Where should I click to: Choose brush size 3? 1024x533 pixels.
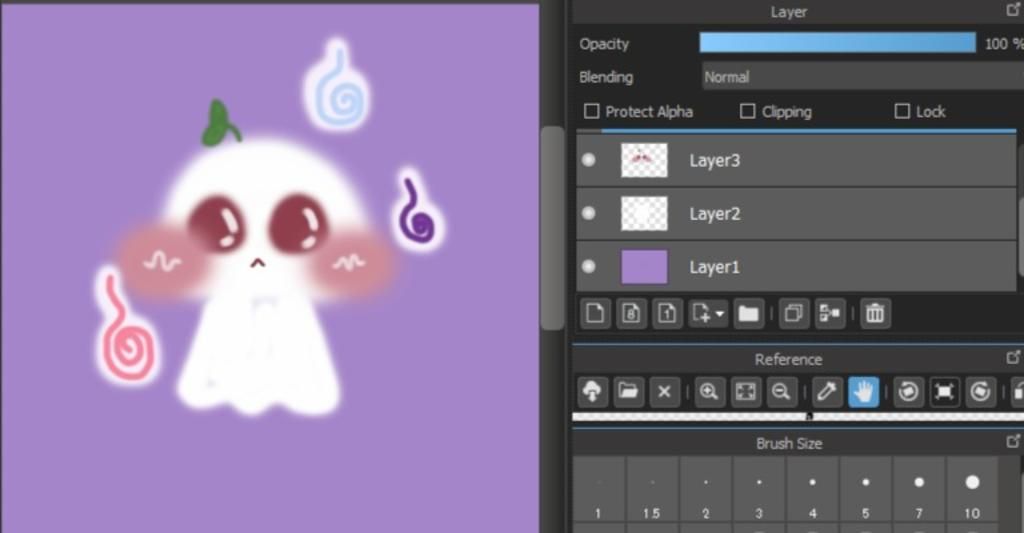[x=760, y=490]
